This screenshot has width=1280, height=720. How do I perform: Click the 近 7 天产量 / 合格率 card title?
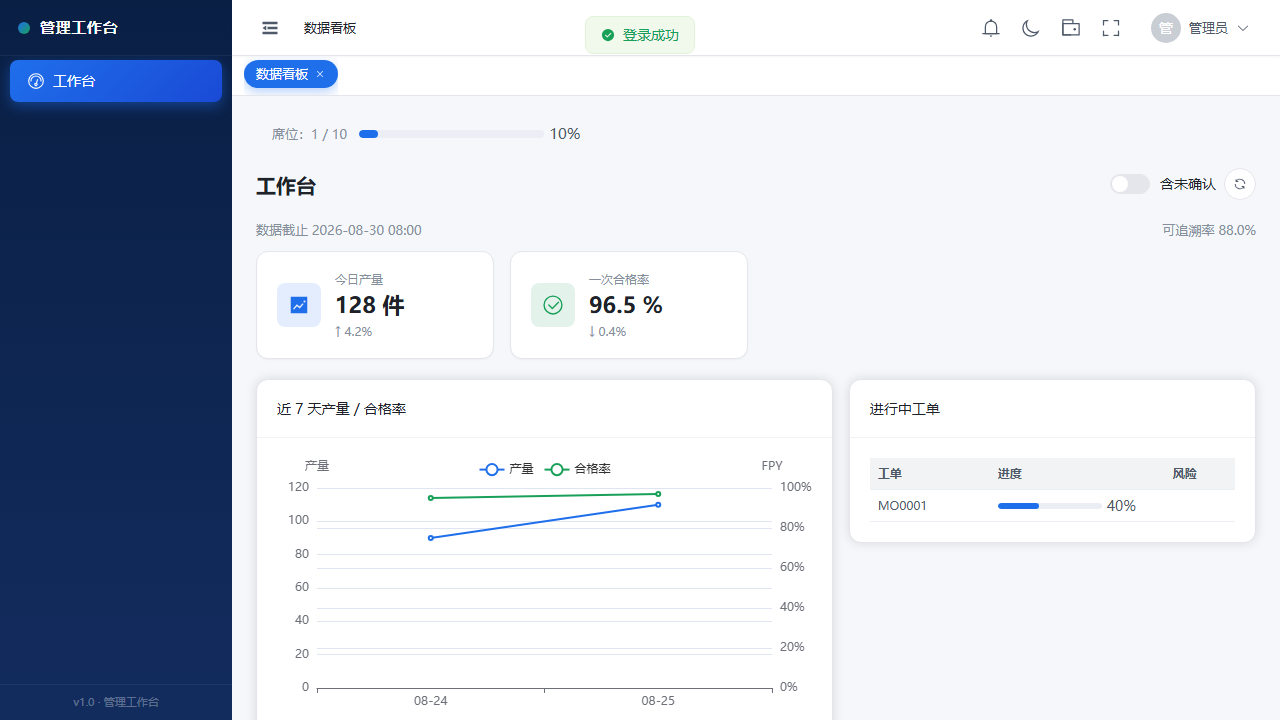342,409
